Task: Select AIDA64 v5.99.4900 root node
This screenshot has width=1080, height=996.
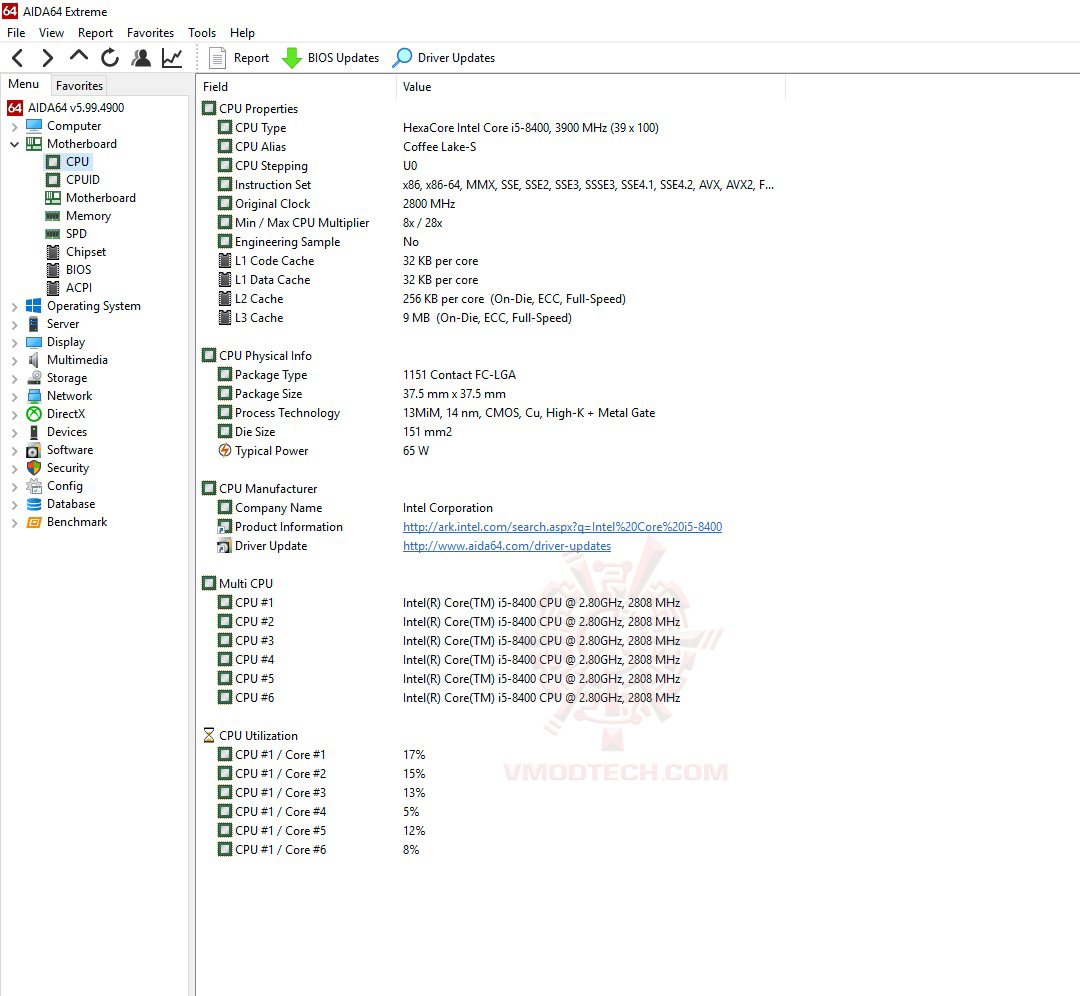Action: [65, 107]
